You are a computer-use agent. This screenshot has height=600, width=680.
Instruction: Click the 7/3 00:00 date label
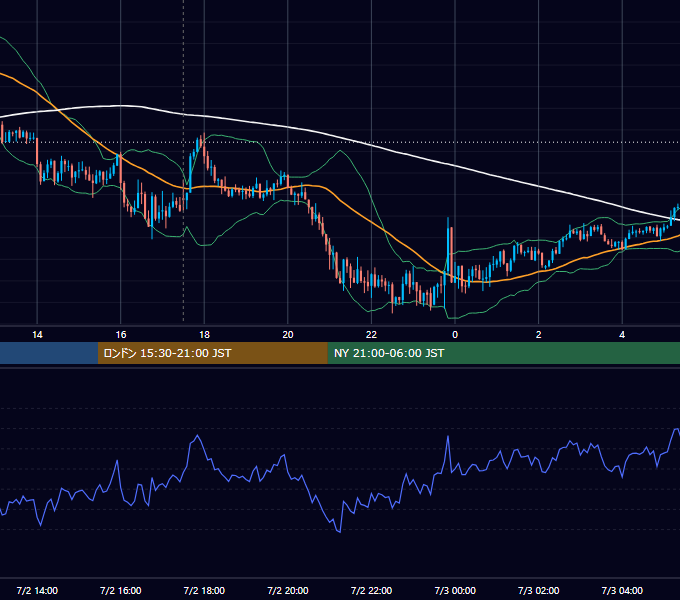point(455,590)
